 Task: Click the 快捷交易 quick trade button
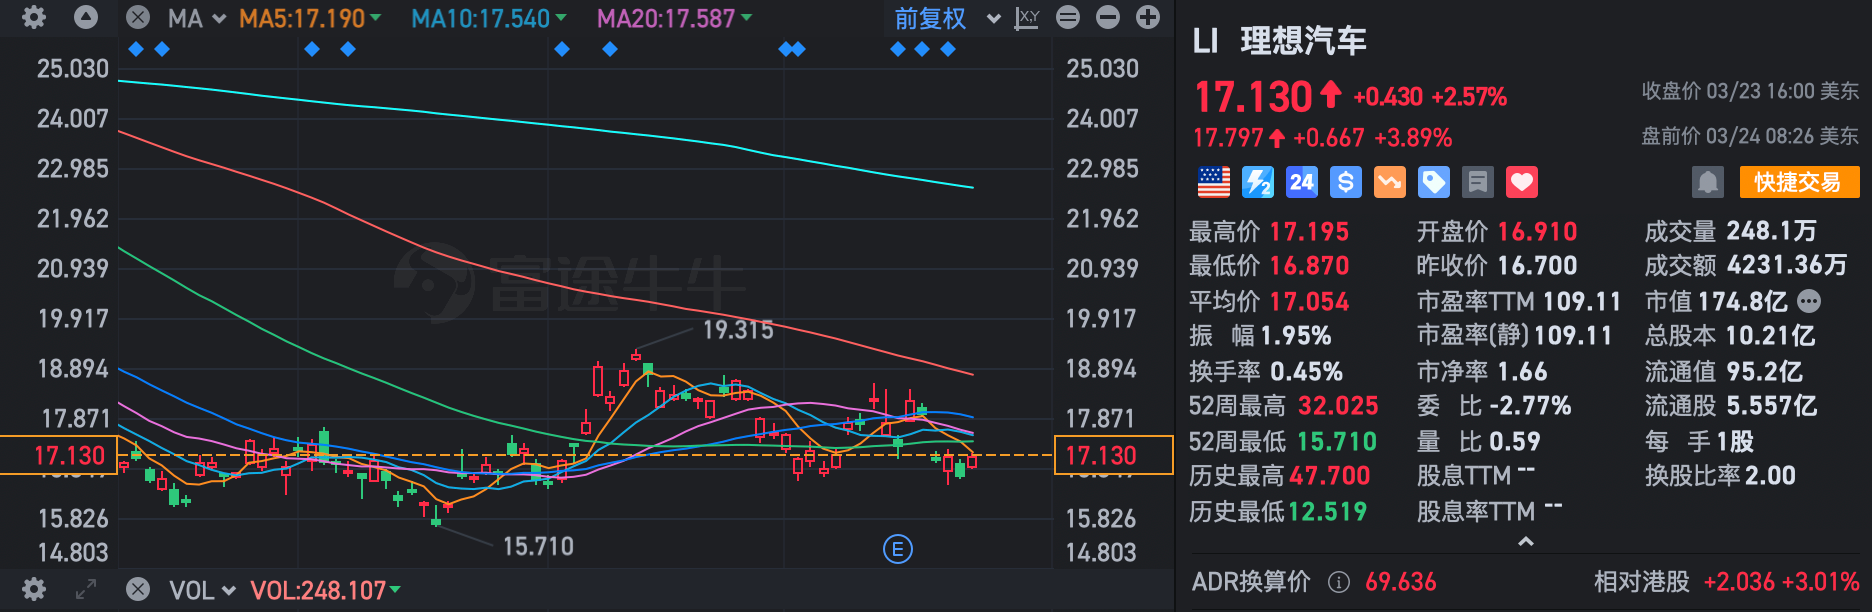click(x=1798, y=182)
